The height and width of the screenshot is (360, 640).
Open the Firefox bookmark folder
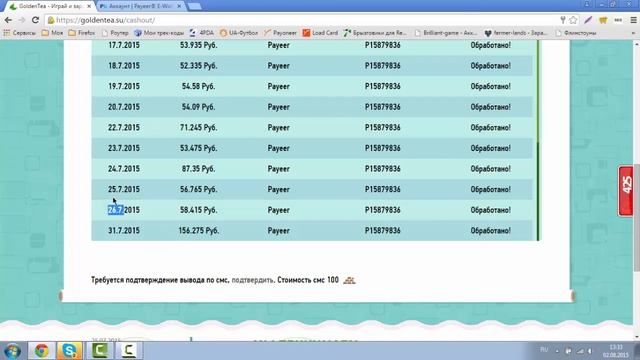tap(82, 33)
